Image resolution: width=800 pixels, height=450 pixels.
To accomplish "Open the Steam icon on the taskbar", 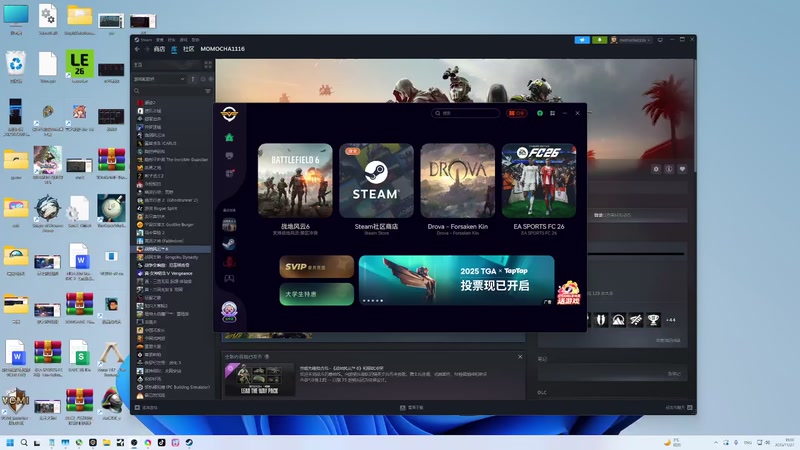I will (x=189, y=442).
